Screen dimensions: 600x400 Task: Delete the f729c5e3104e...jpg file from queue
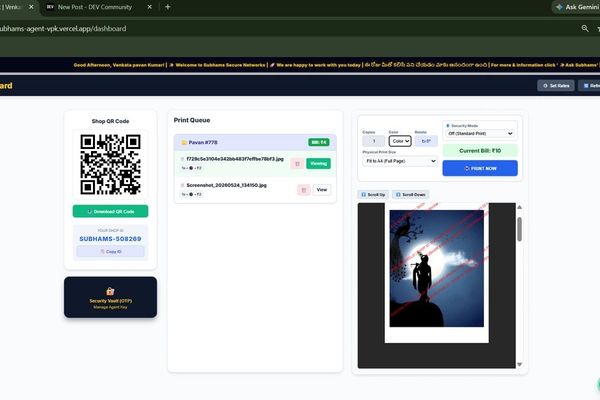(297, 163)
